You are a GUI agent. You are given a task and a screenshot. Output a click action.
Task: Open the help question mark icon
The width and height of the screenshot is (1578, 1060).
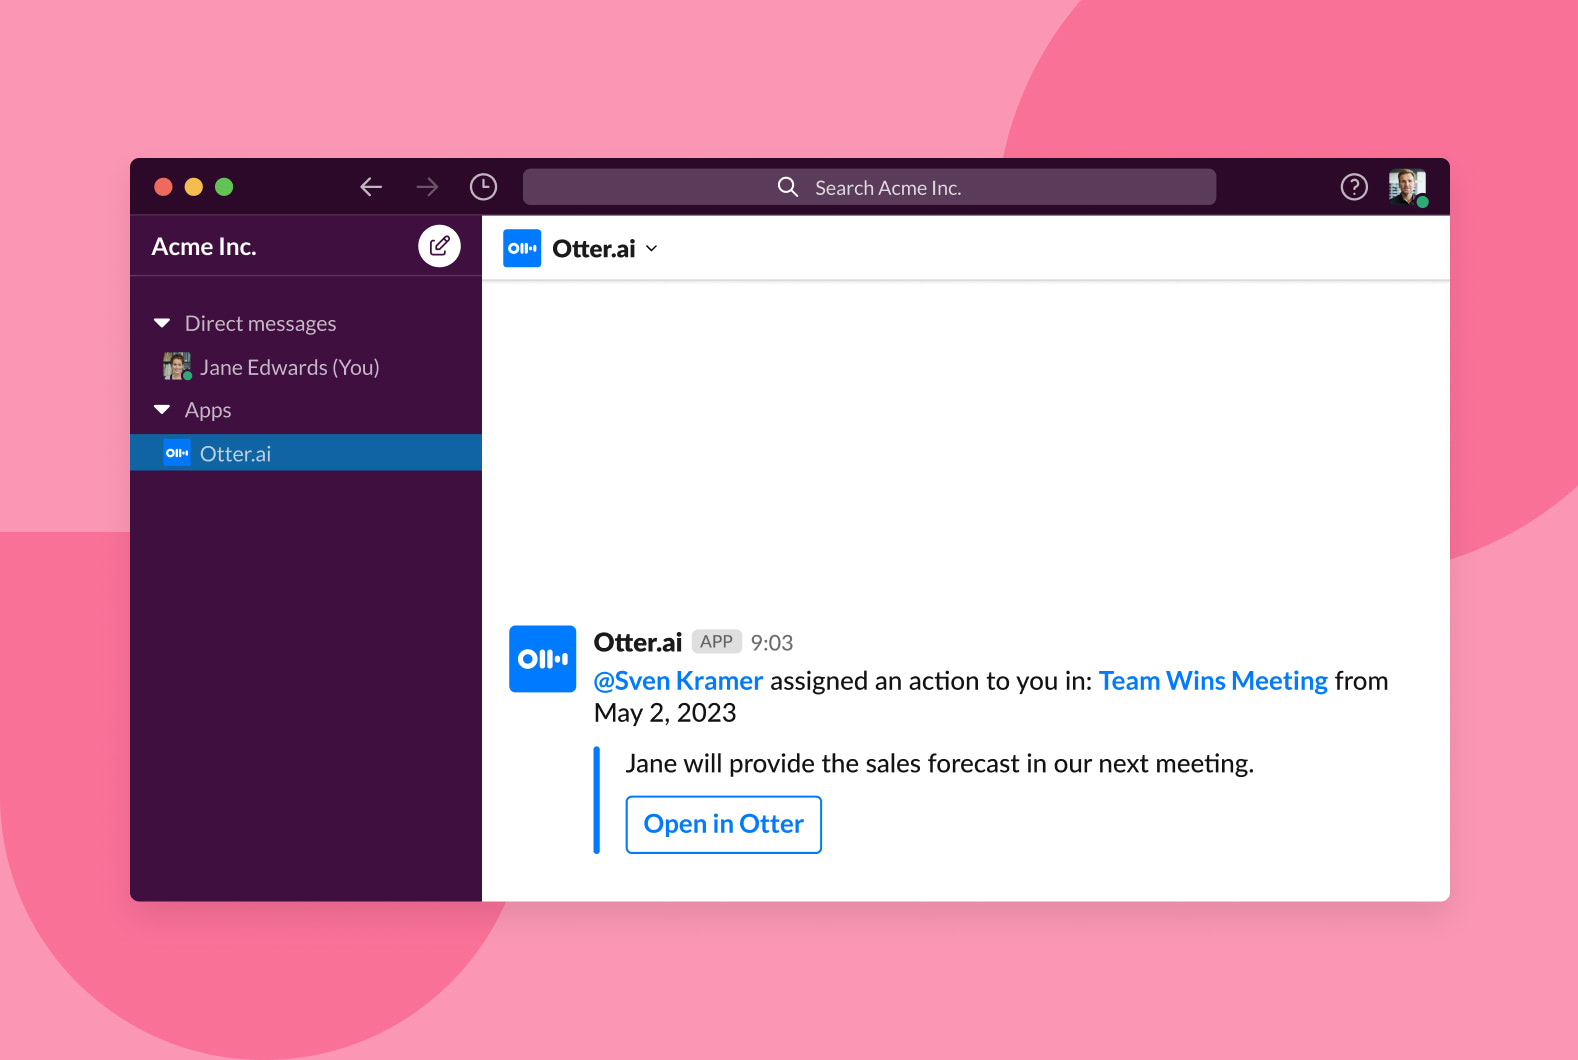pyautogui.click(x=1354, y=187)
